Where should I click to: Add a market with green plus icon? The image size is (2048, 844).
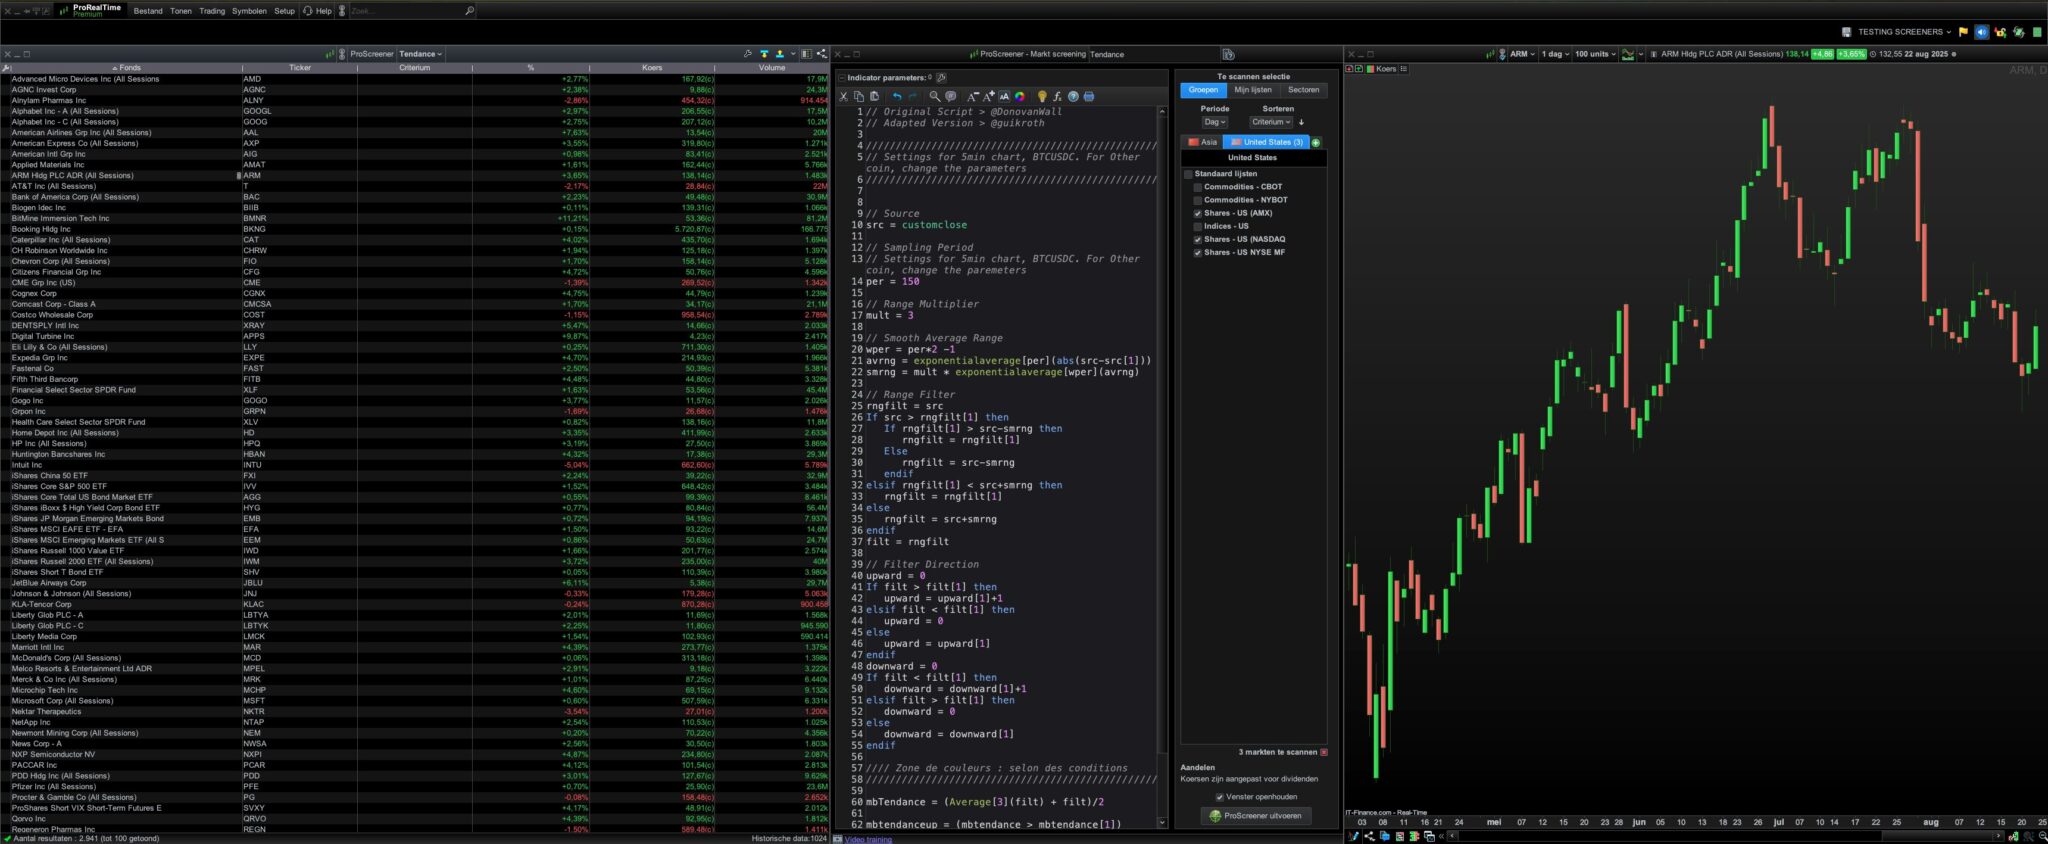pos(1316,143)
